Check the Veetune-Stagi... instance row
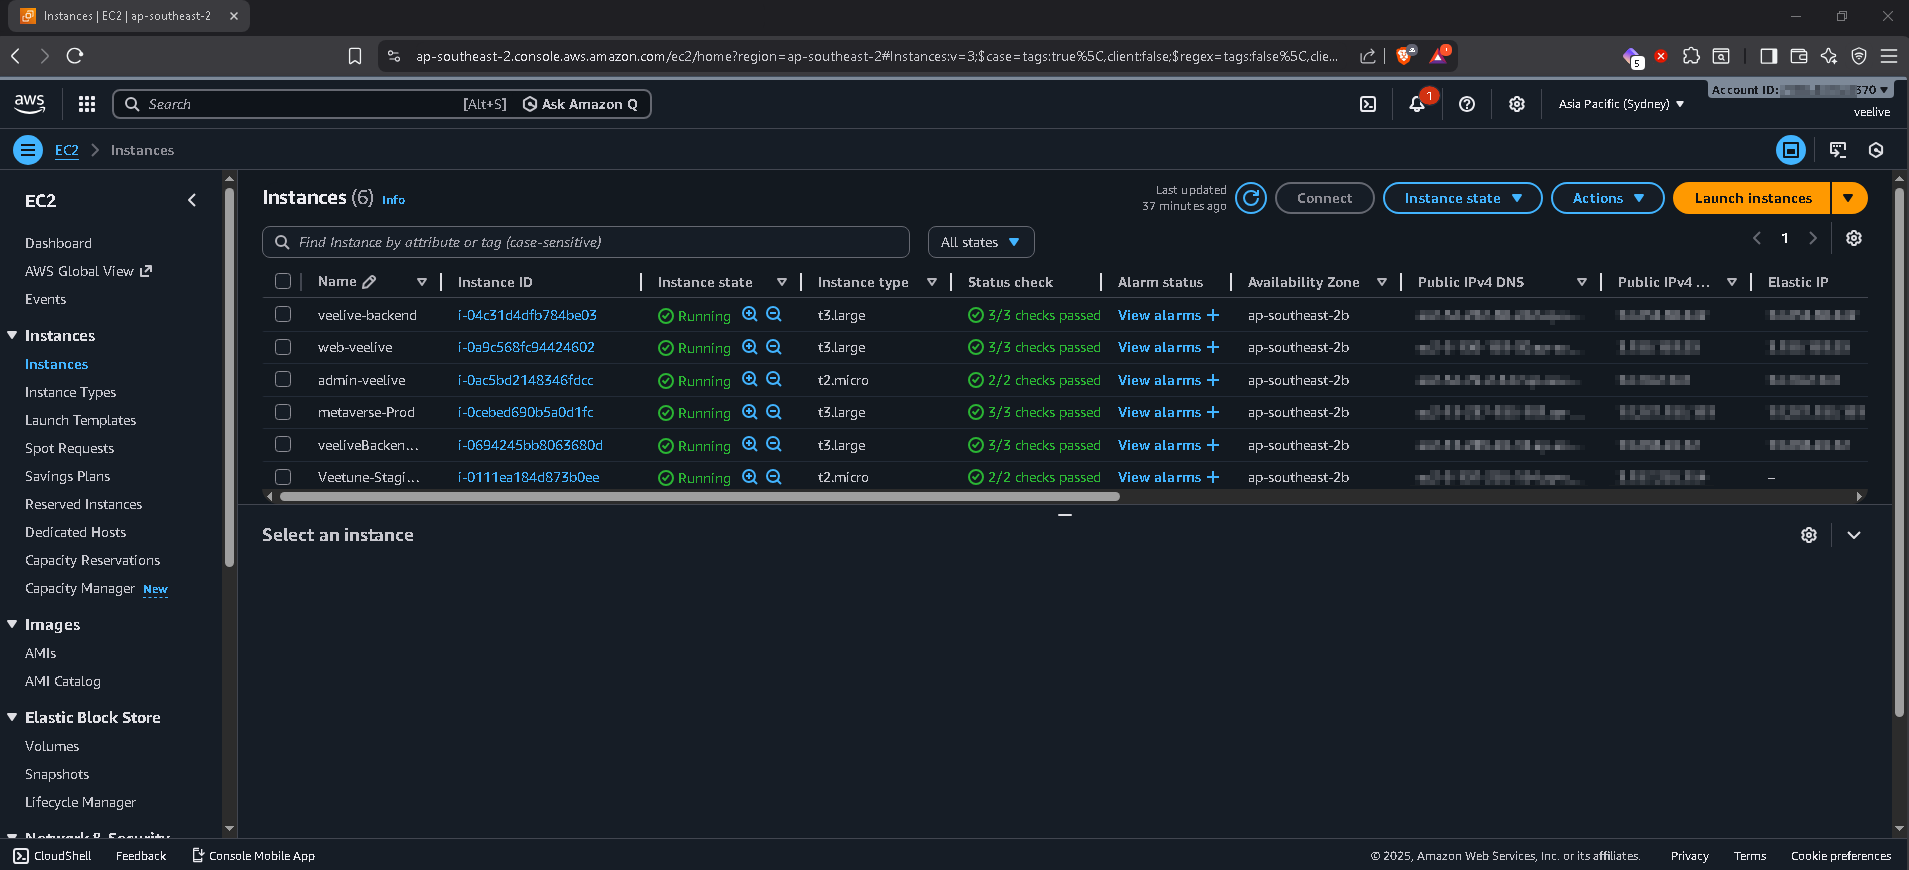1909x870 pixels. (283, 477)
